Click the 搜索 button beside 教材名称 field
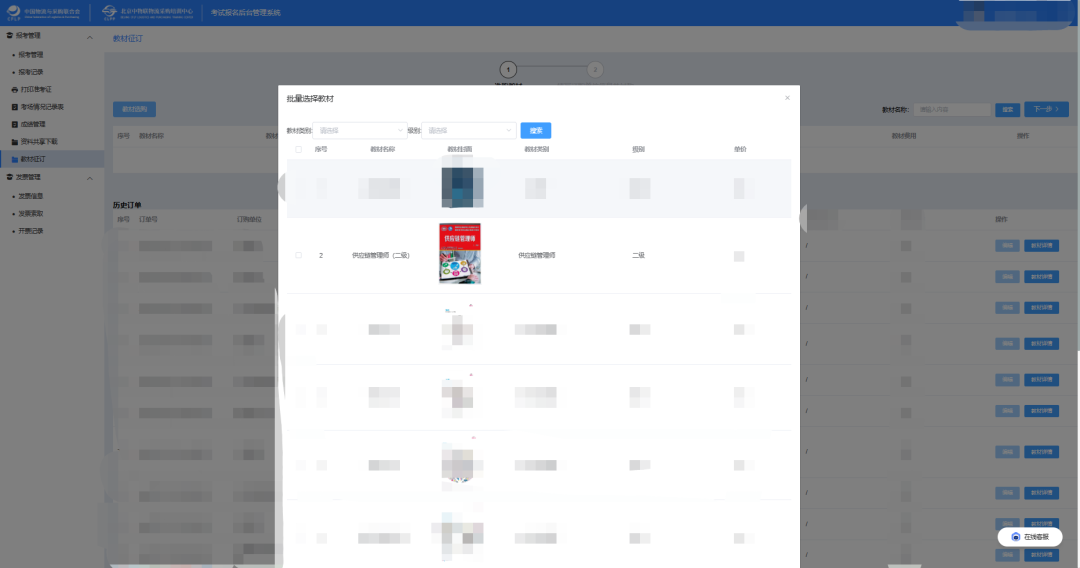Viewport: 1080px width, 568px height. (1008, 109)
